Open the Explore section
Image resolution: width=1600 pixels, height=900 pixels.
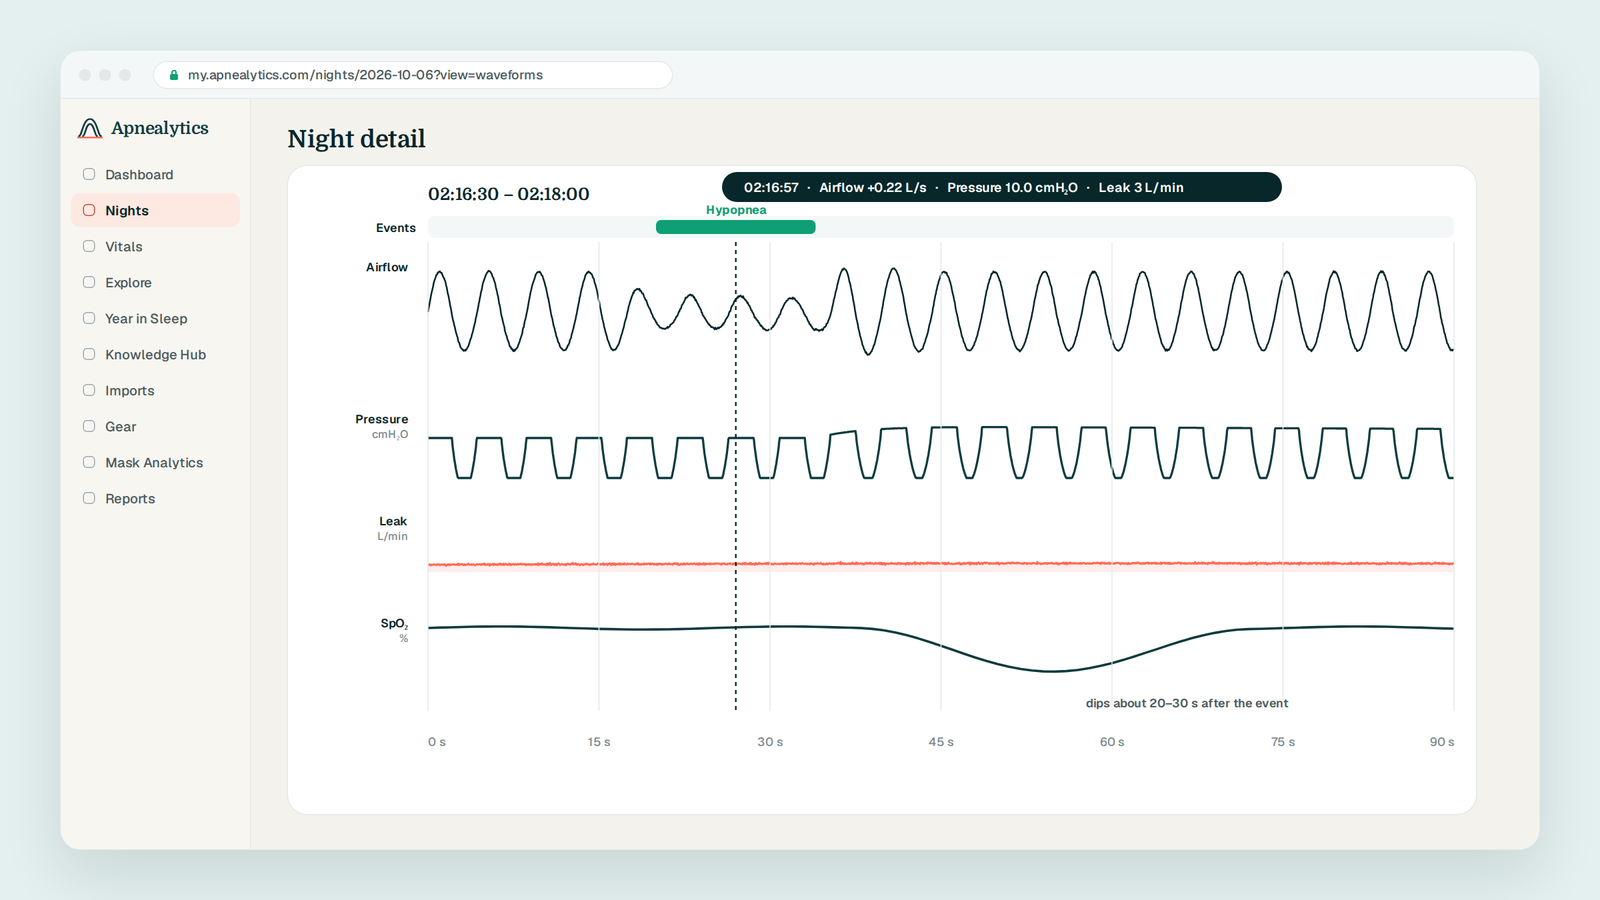[x=155, y=282]
